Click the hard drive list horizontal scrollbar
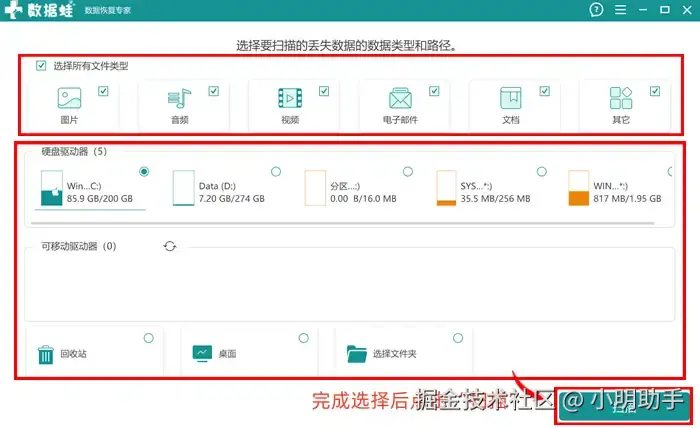 tap(342, 222)
